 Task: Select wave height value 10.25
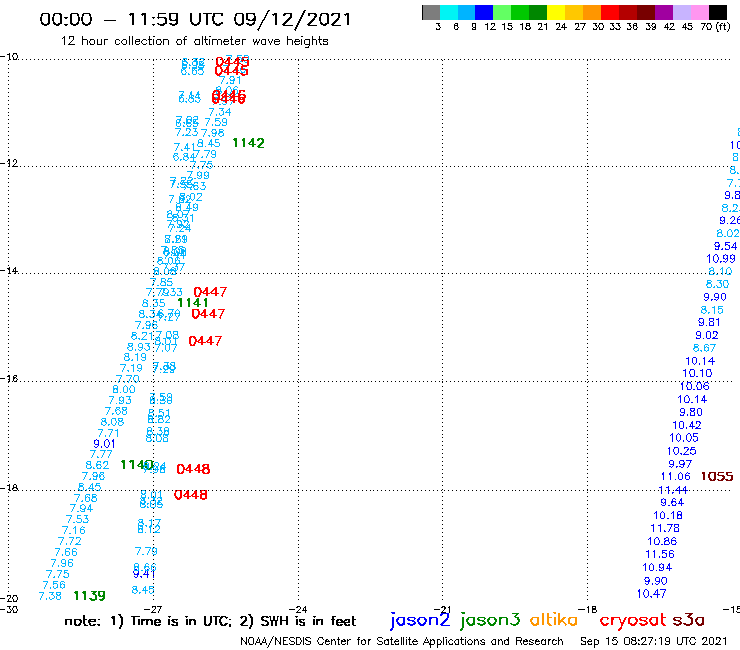[x=681, y=451]
